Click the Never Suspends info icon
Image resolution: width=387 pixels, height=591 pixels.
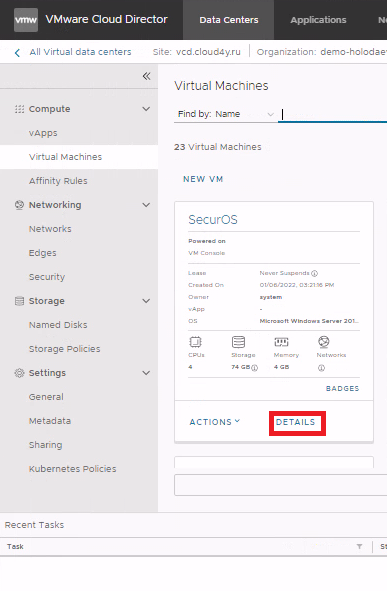315,273
